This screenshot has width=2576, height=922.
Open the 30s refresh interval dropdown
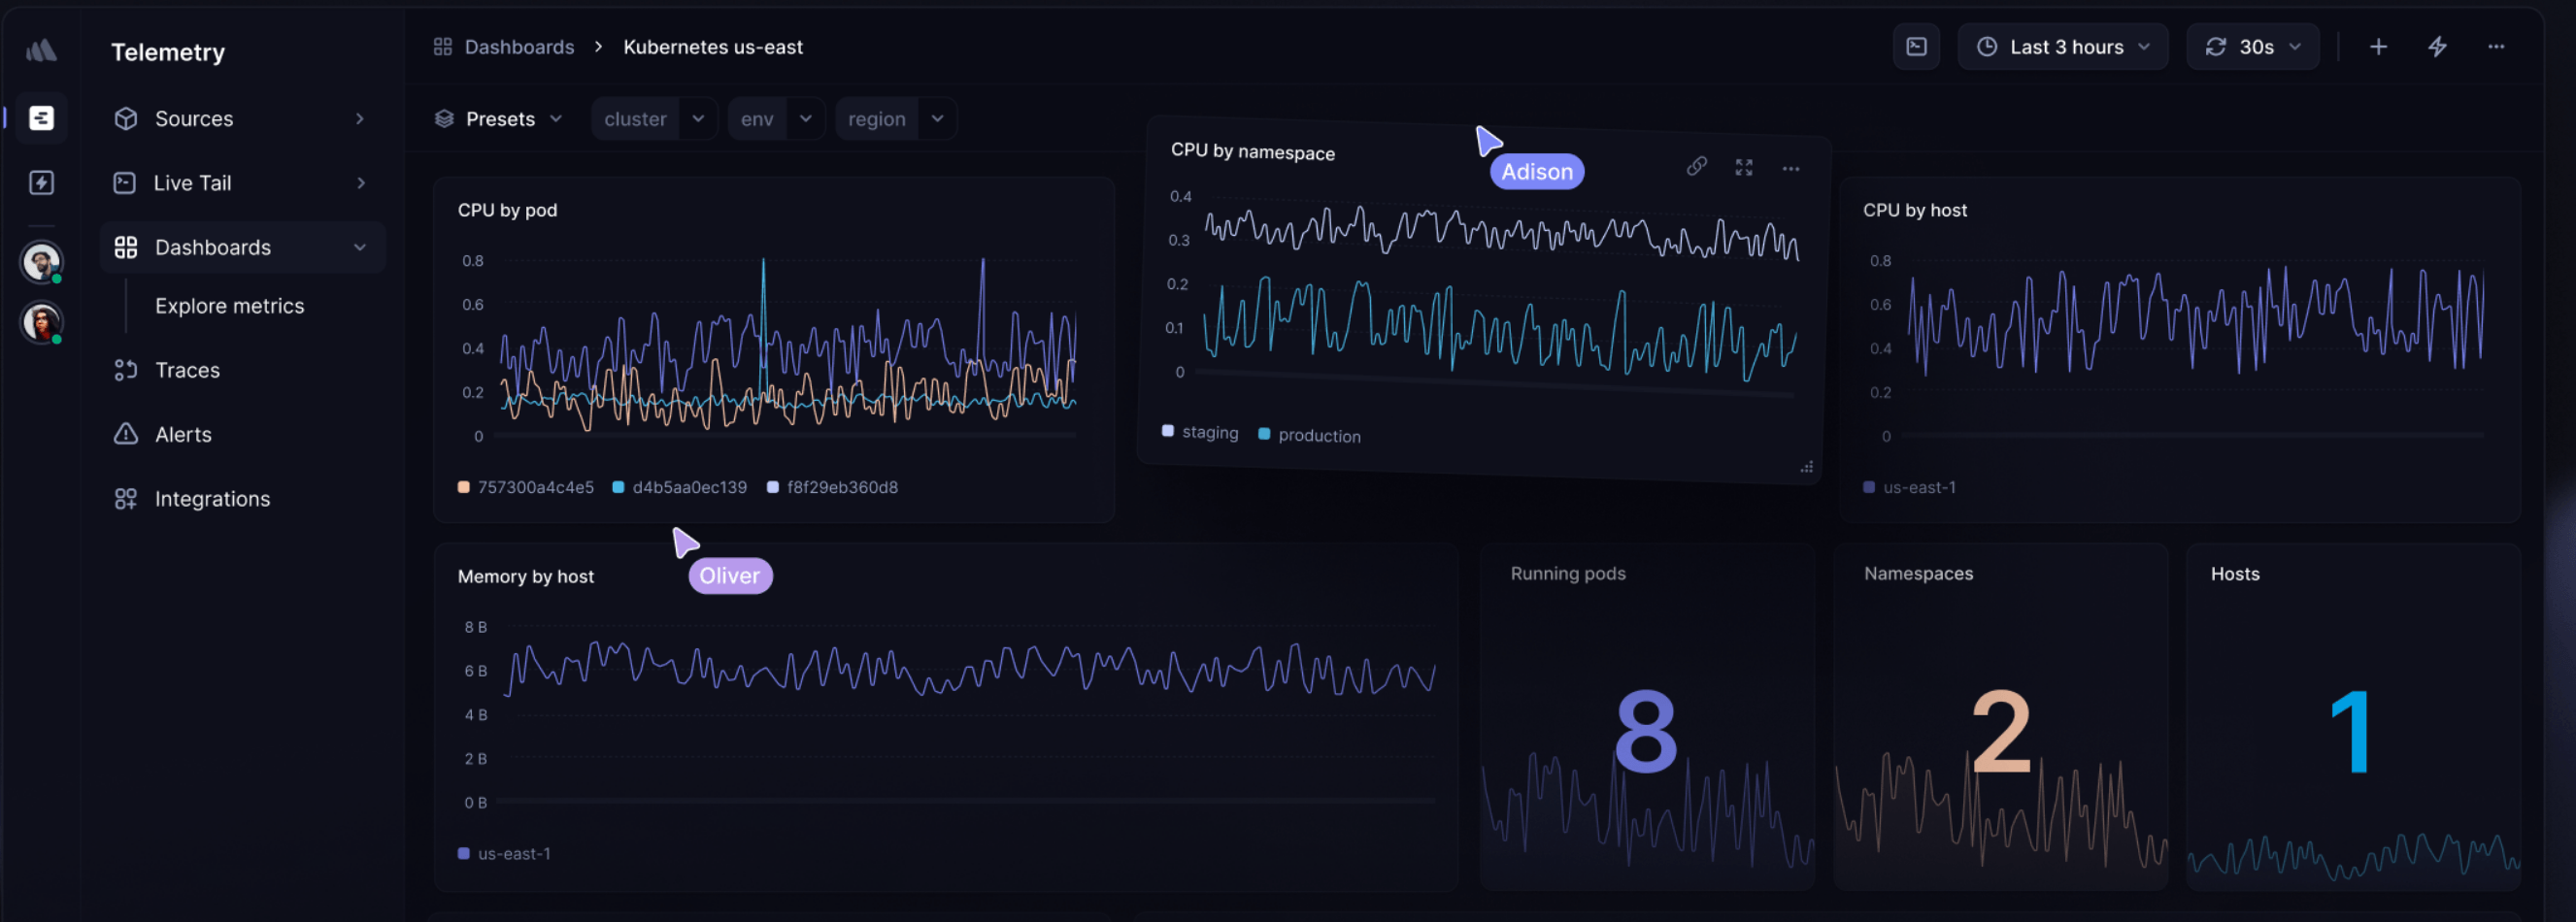point(2253,47)
